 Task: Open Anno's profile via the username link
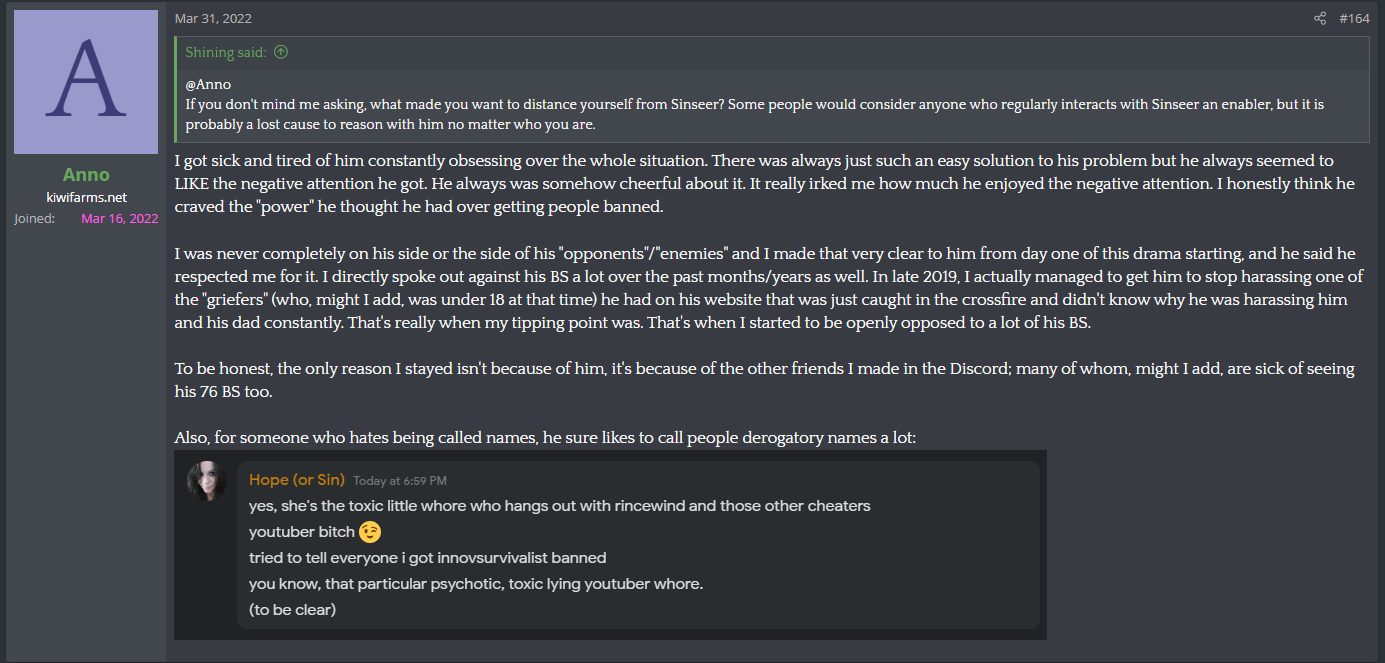point(86,175)
